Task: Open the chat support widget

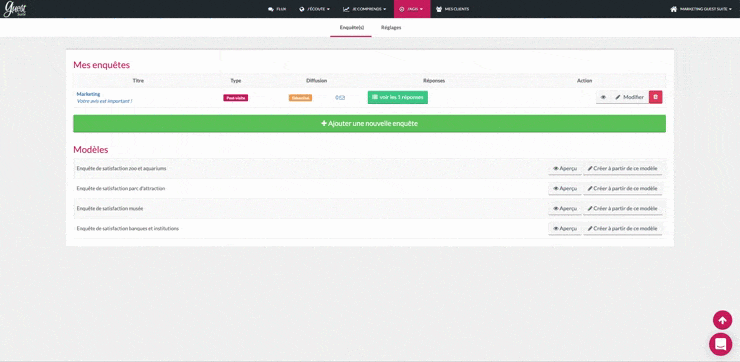Action: (x=721, y=344)
